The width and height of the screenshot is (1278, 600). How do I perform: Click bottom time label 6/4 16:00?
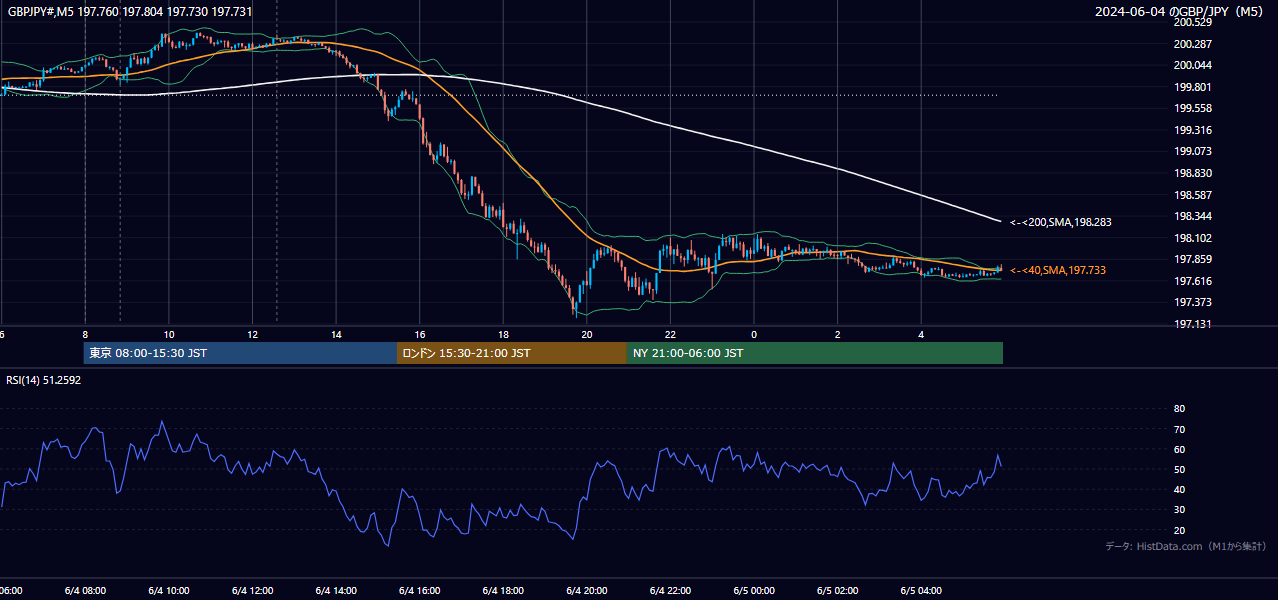click(x=420, y=590)
